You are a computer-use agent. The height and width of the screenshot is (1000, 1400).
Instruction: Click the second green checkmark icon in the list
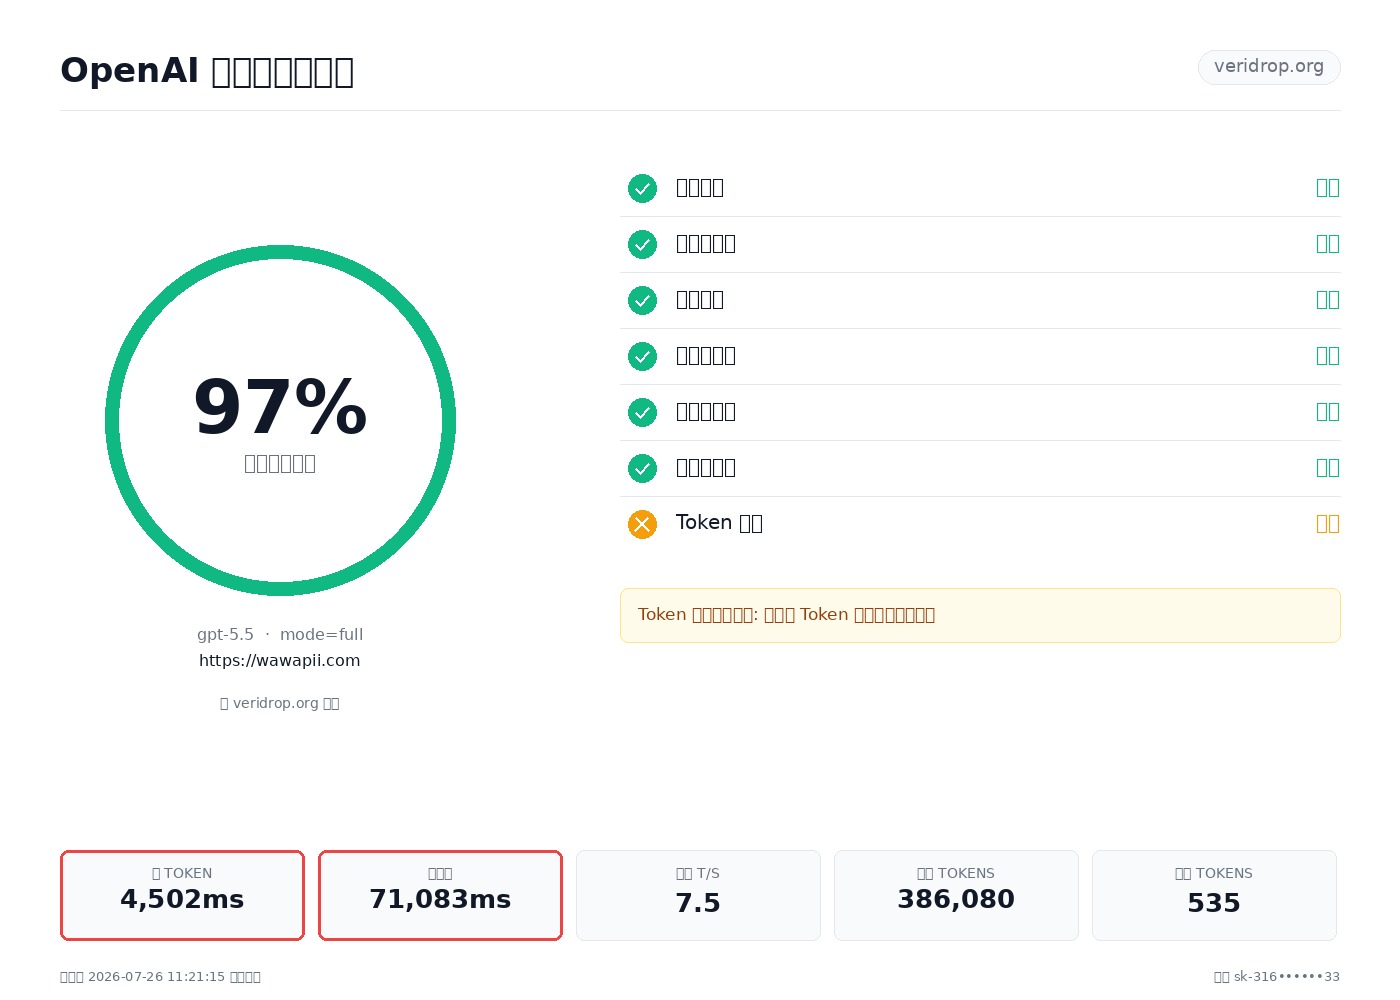coord(642,244)
